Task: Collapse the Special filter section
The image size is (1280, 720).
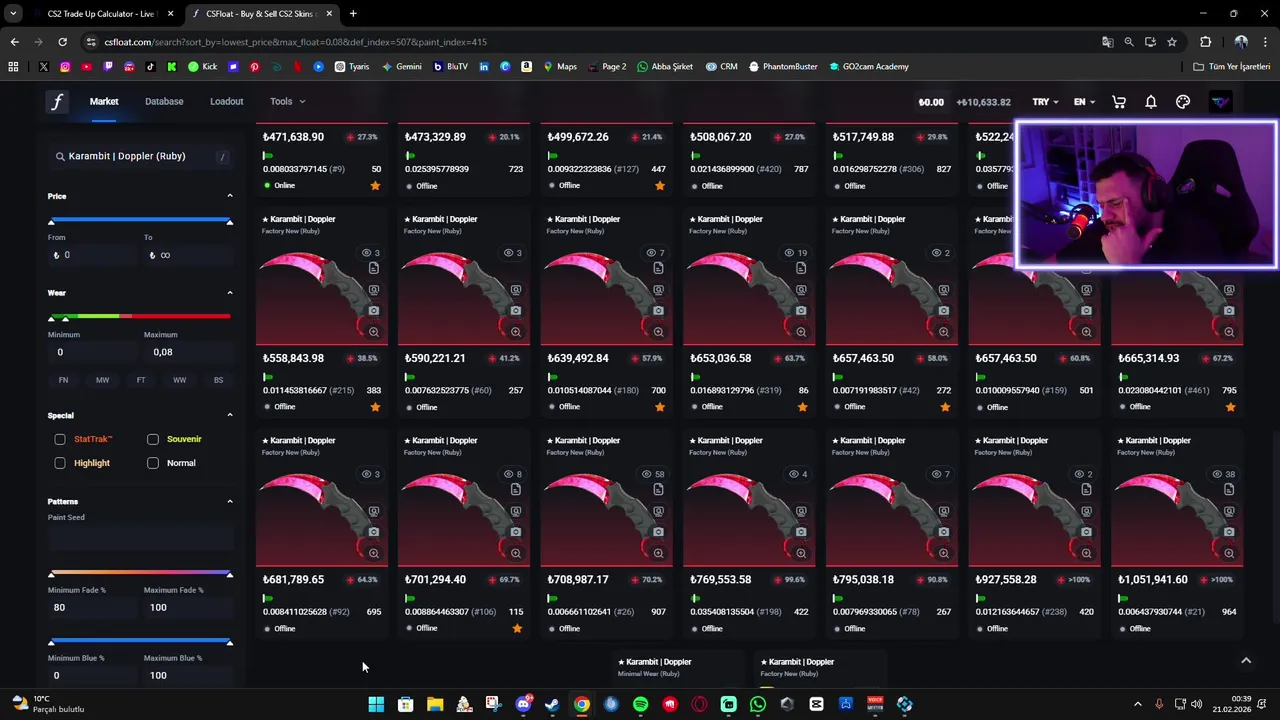Action: tap(229, 415)
